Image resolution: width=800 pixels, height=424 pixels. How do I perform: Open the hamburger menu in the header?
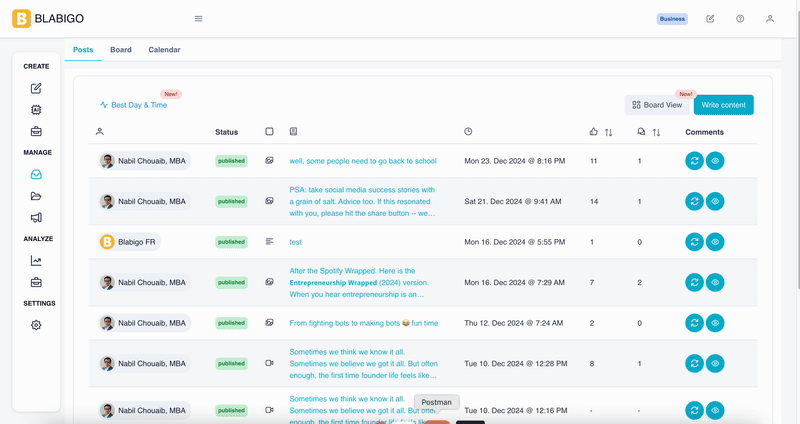pos(198,19)
